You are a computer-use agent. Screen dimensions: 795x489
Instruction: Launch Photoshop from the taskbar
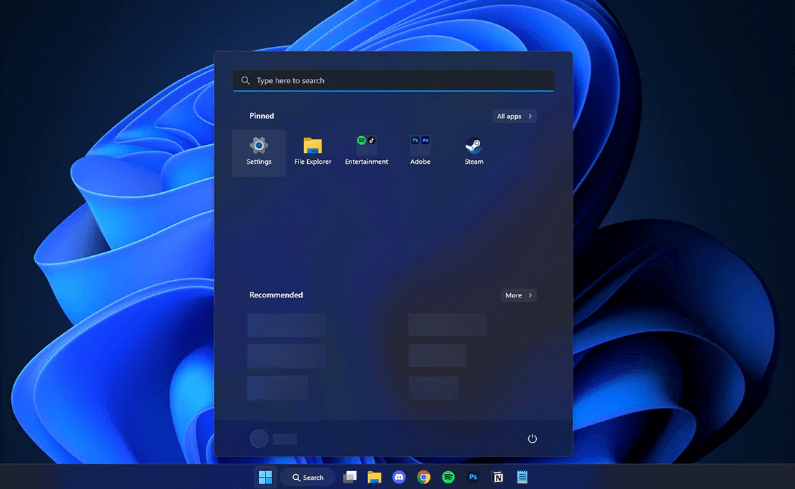473,477
